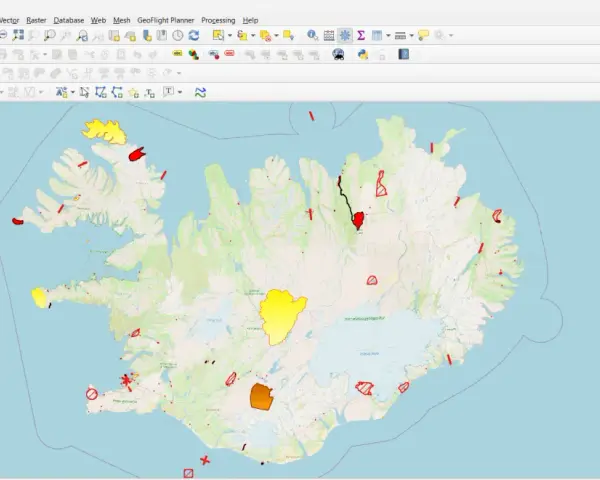Activate the Select Features tool
Image resolution: width=600 pixels, height=480 pixels.
click(218, 35)
